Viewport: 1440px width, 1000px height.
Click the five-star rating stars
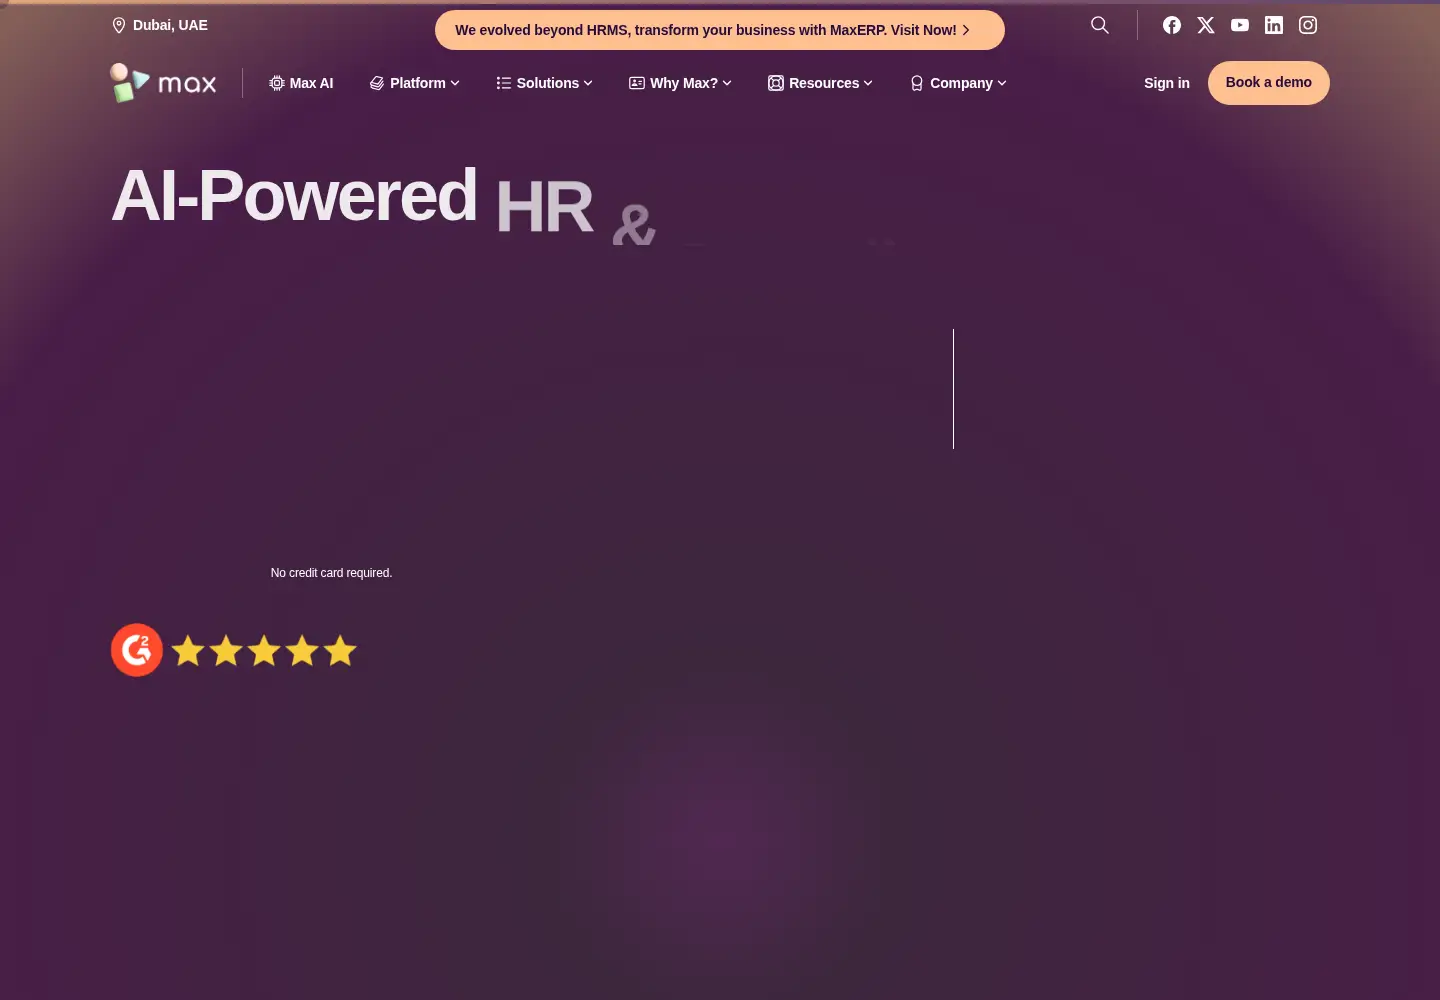coord(264,650)
